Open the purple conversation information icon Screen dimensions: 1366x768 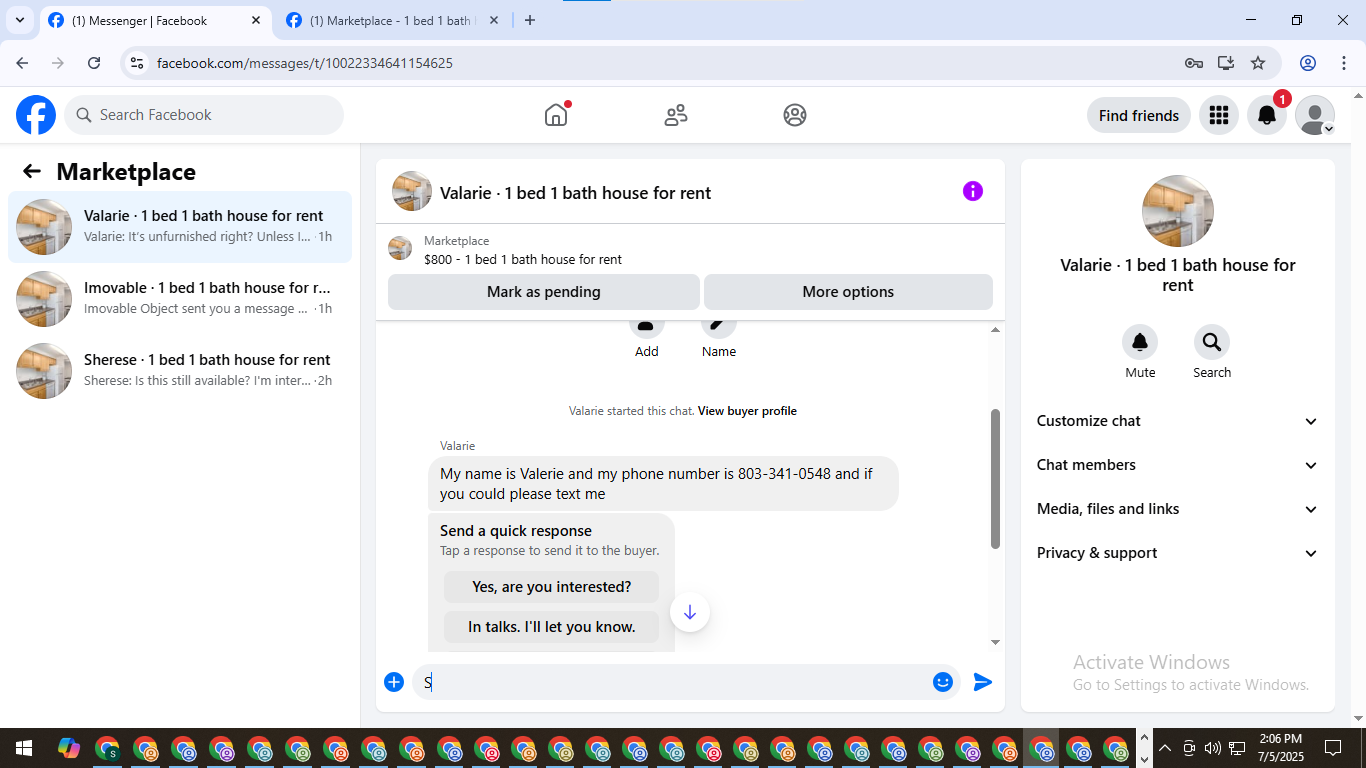(973, 191)
